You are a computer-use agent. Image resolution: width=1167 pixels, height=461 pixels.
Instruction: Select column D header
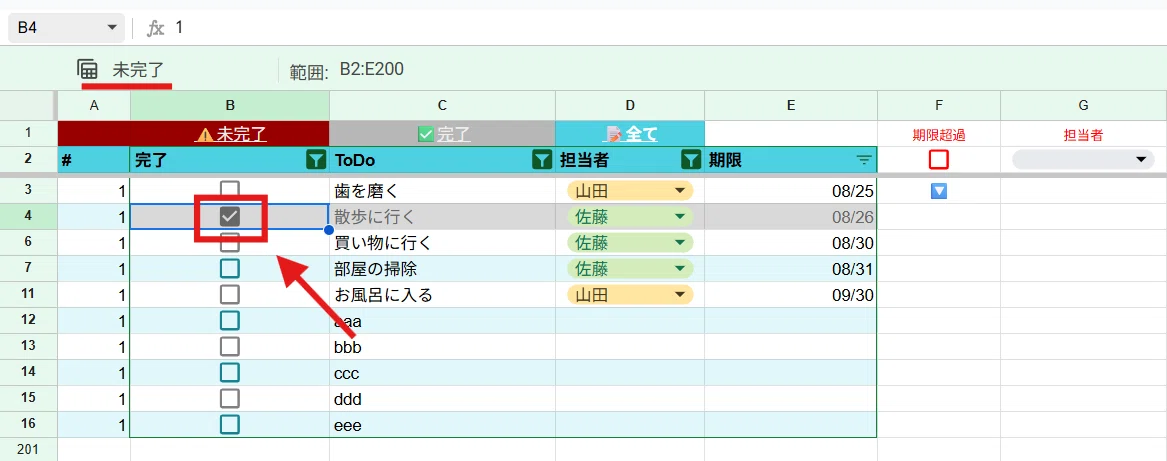pyautogui.click(x=630, y=106)
